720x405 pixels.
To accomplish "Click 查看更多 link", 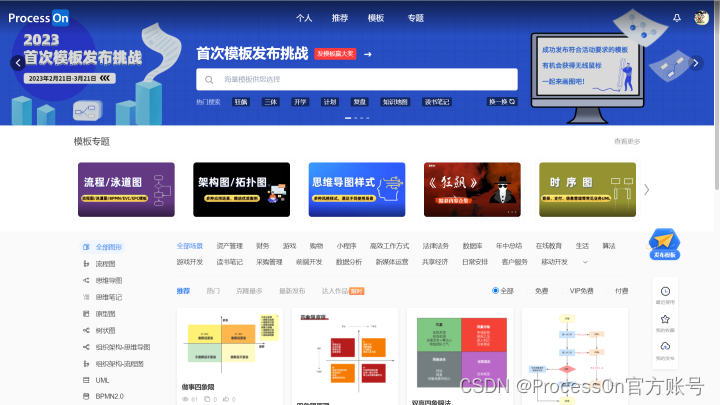I will click(x=627, y=141).
